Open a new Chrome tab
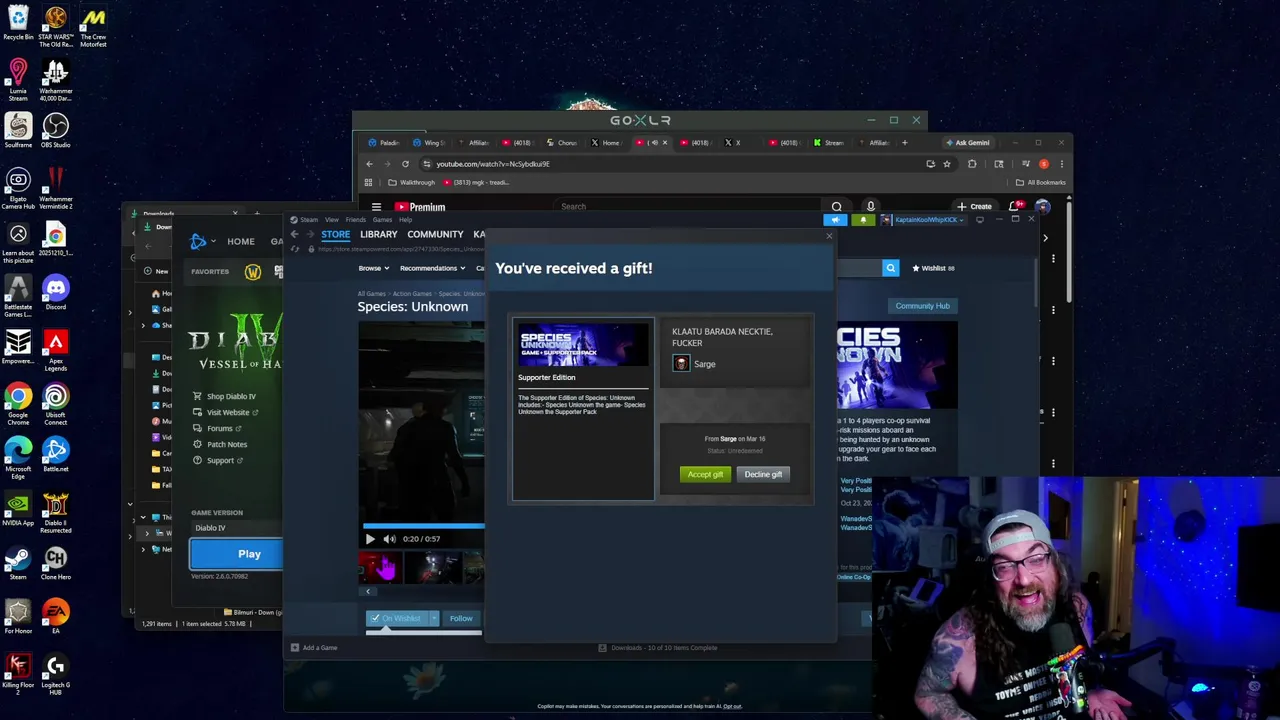The height and width of the screenshot is (720, 1280). [x=904, y=143]
